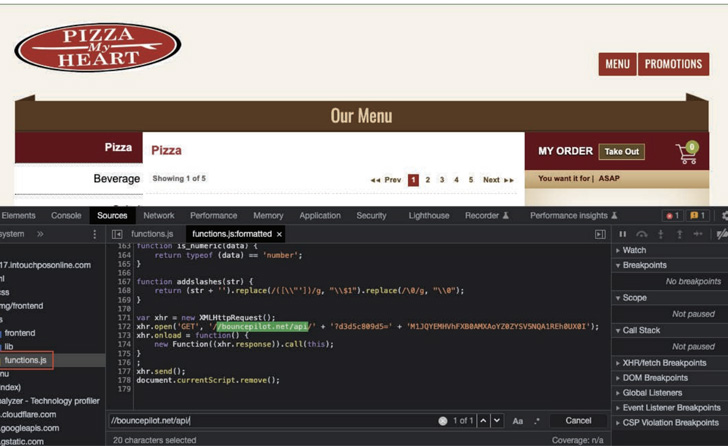Switch to the Network tab

pyautogui.click(x=158, y=215)
